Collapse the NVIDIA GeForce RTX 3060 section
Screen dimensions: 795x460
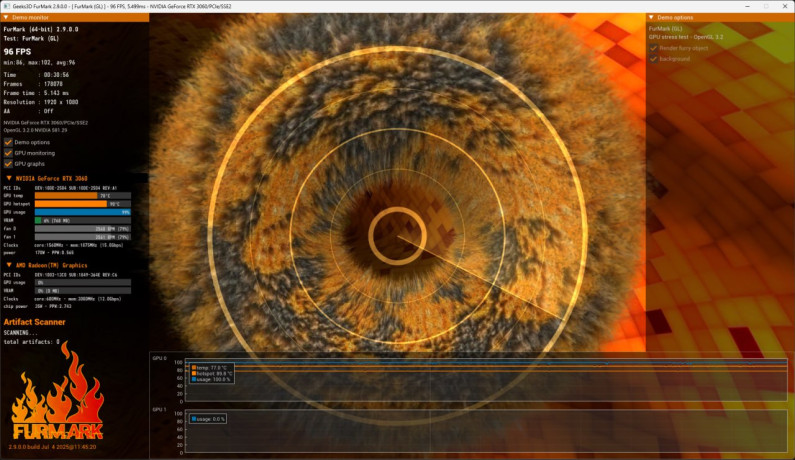tap(8, 178)
